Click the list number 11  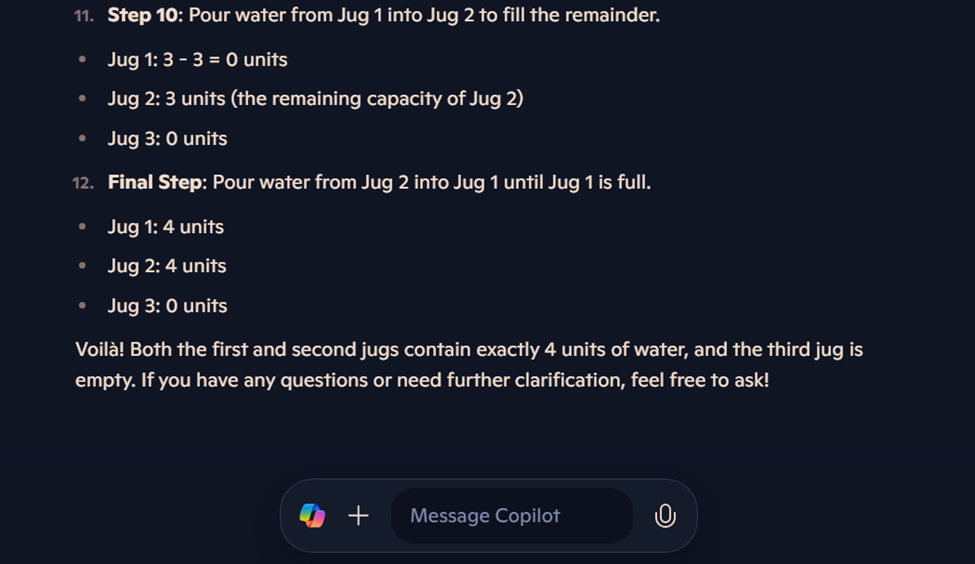point(82,17)
